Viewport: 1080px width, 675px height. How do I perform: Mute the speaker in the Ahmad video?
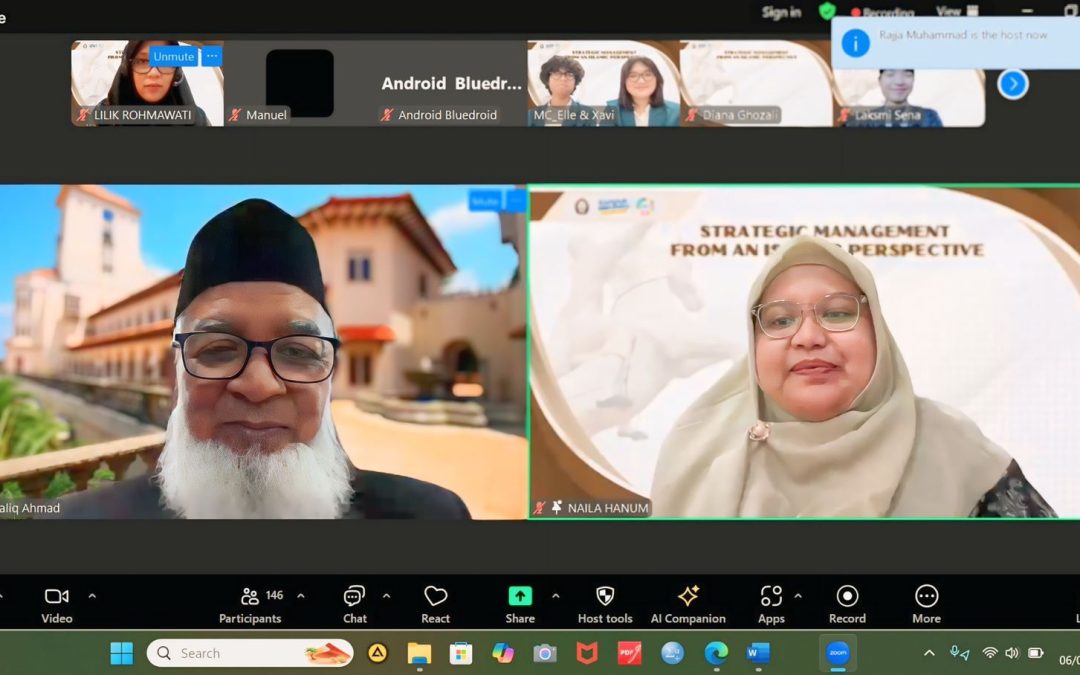[x=485, y=201]
